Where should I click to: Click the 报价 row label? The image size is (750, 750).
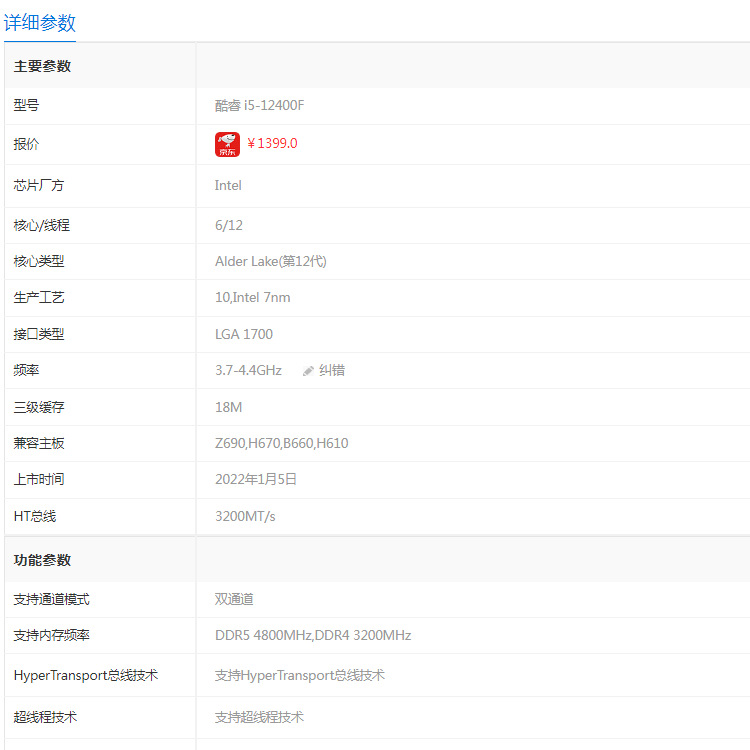click(x=26, y=144)
